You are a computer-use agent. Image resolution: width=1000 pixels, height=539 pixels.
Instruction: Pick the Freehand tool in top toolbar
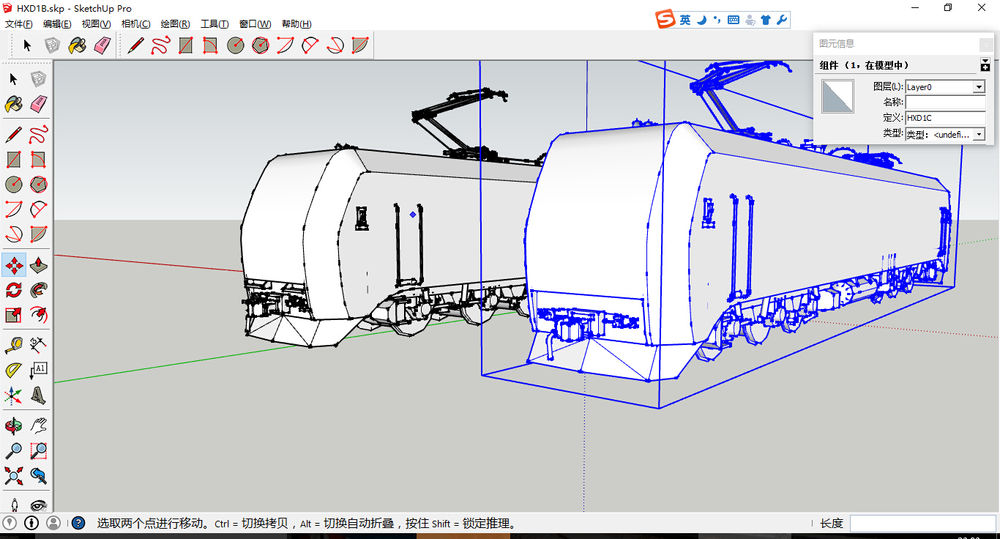pos(160,45)
